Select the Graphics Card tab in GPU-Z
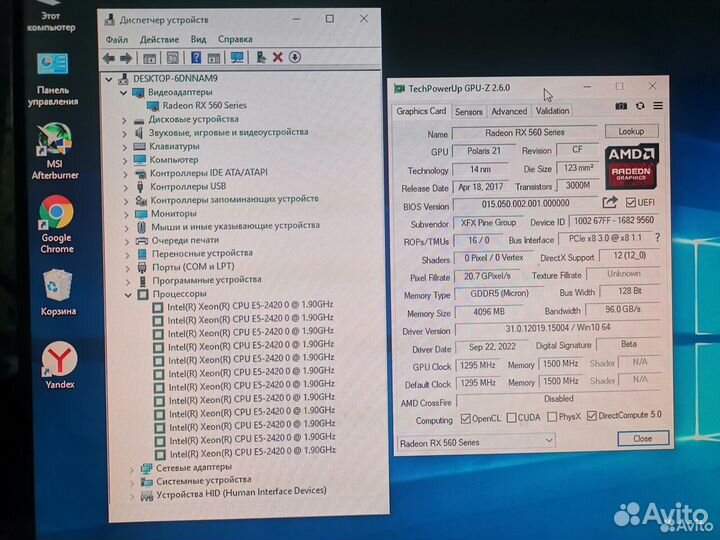 (421, 111)
